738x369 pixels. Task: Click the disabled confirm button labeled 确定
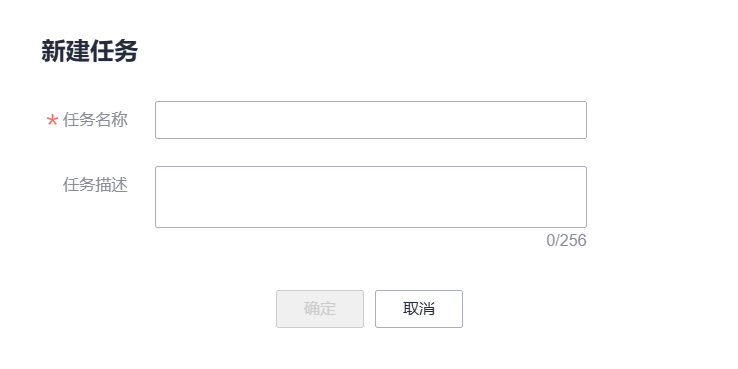[320, 309]
